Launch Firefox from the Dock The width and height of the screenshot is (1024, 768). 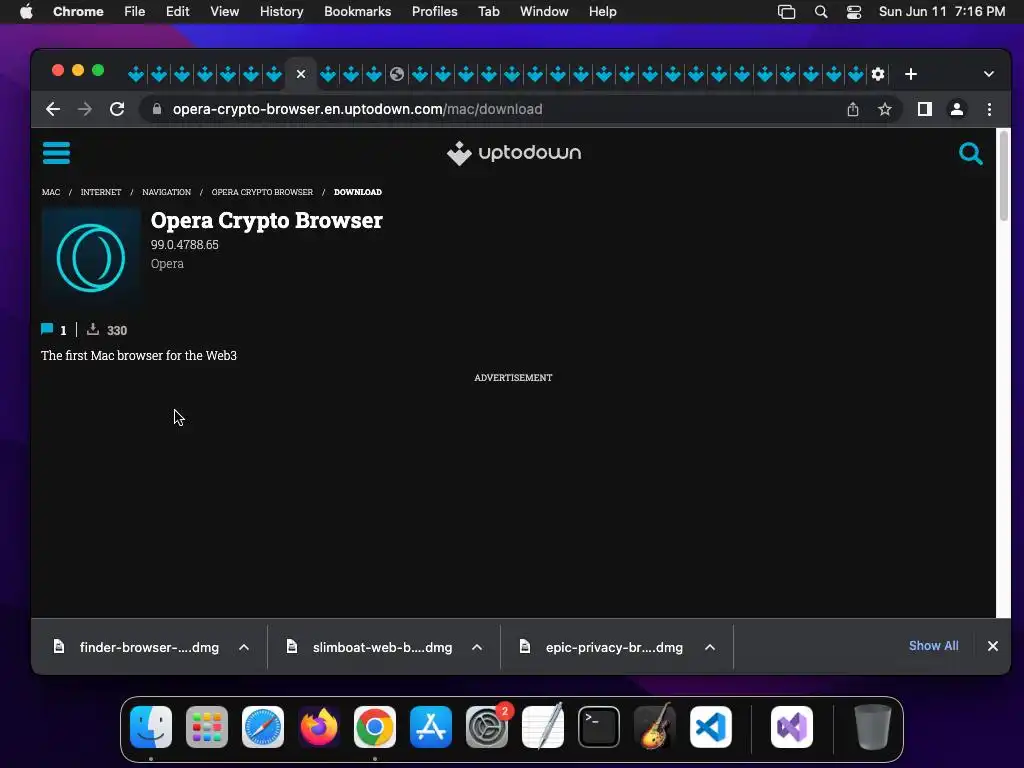(x=319, y=727)
